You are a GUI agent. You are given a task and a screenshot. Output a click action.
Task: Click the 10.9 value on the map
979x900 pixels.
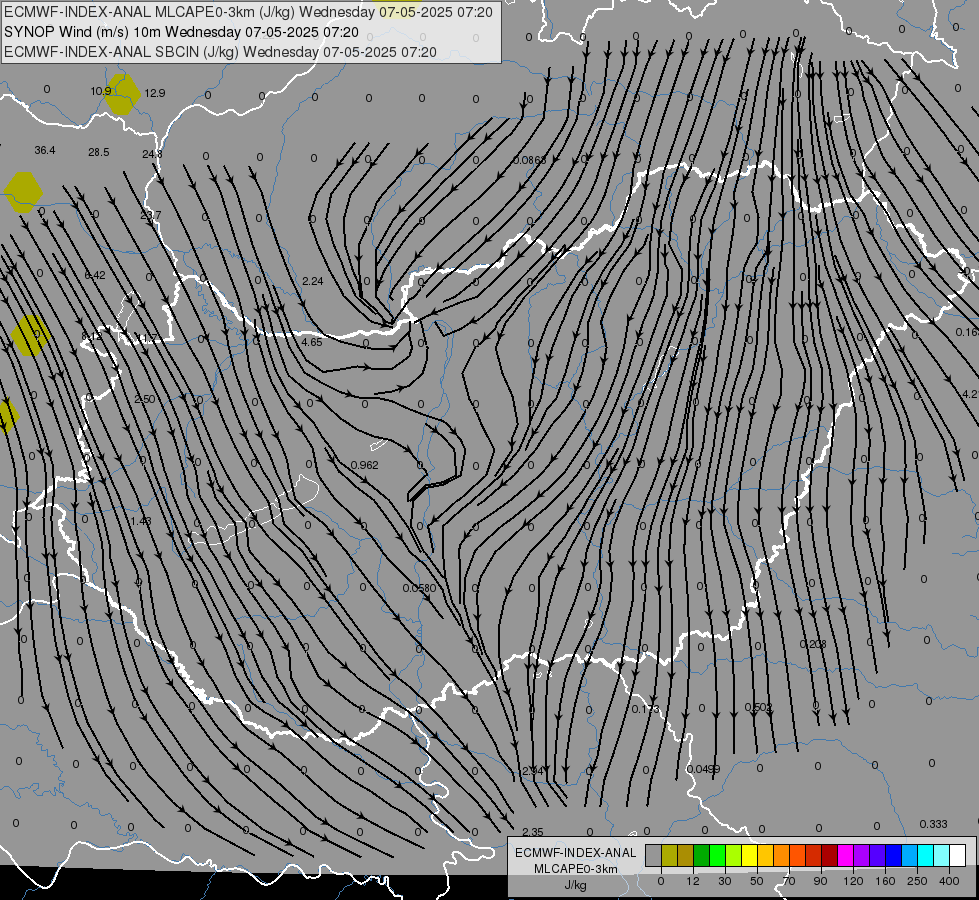point(101,91)
